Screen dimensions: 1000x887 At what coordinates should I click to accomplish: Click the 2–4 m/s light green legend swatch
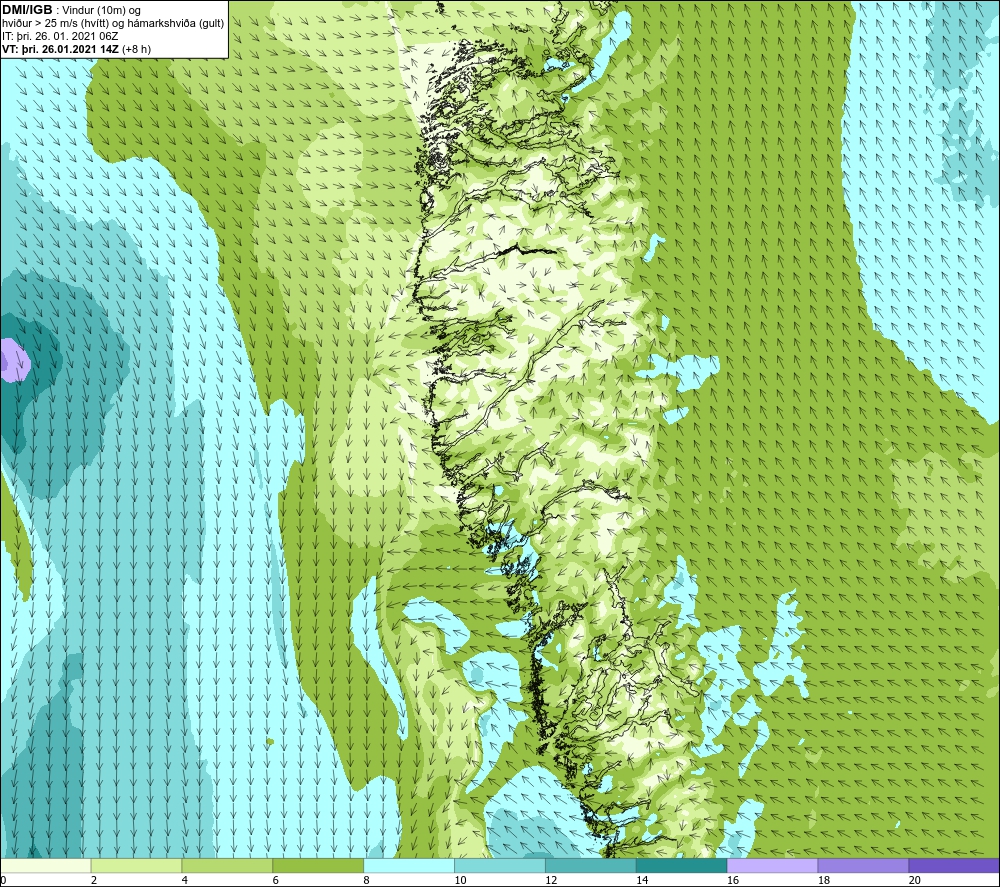[136, 865]
